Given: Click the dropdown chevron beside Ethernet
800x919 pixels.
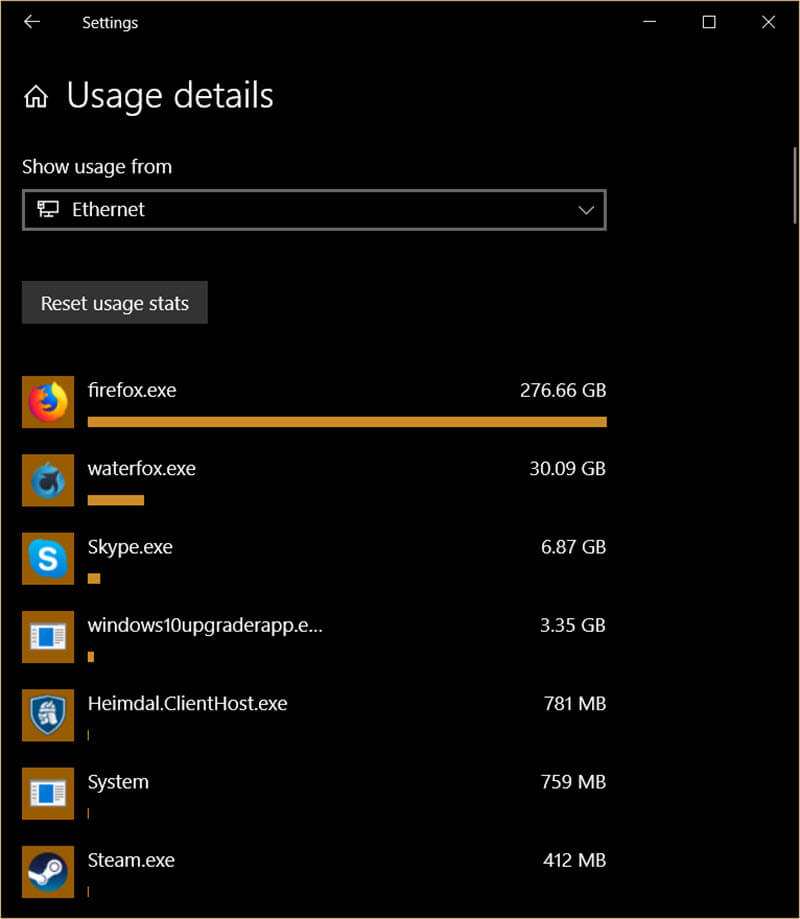Looking at the screenshot, I should [x=586, y=210].
